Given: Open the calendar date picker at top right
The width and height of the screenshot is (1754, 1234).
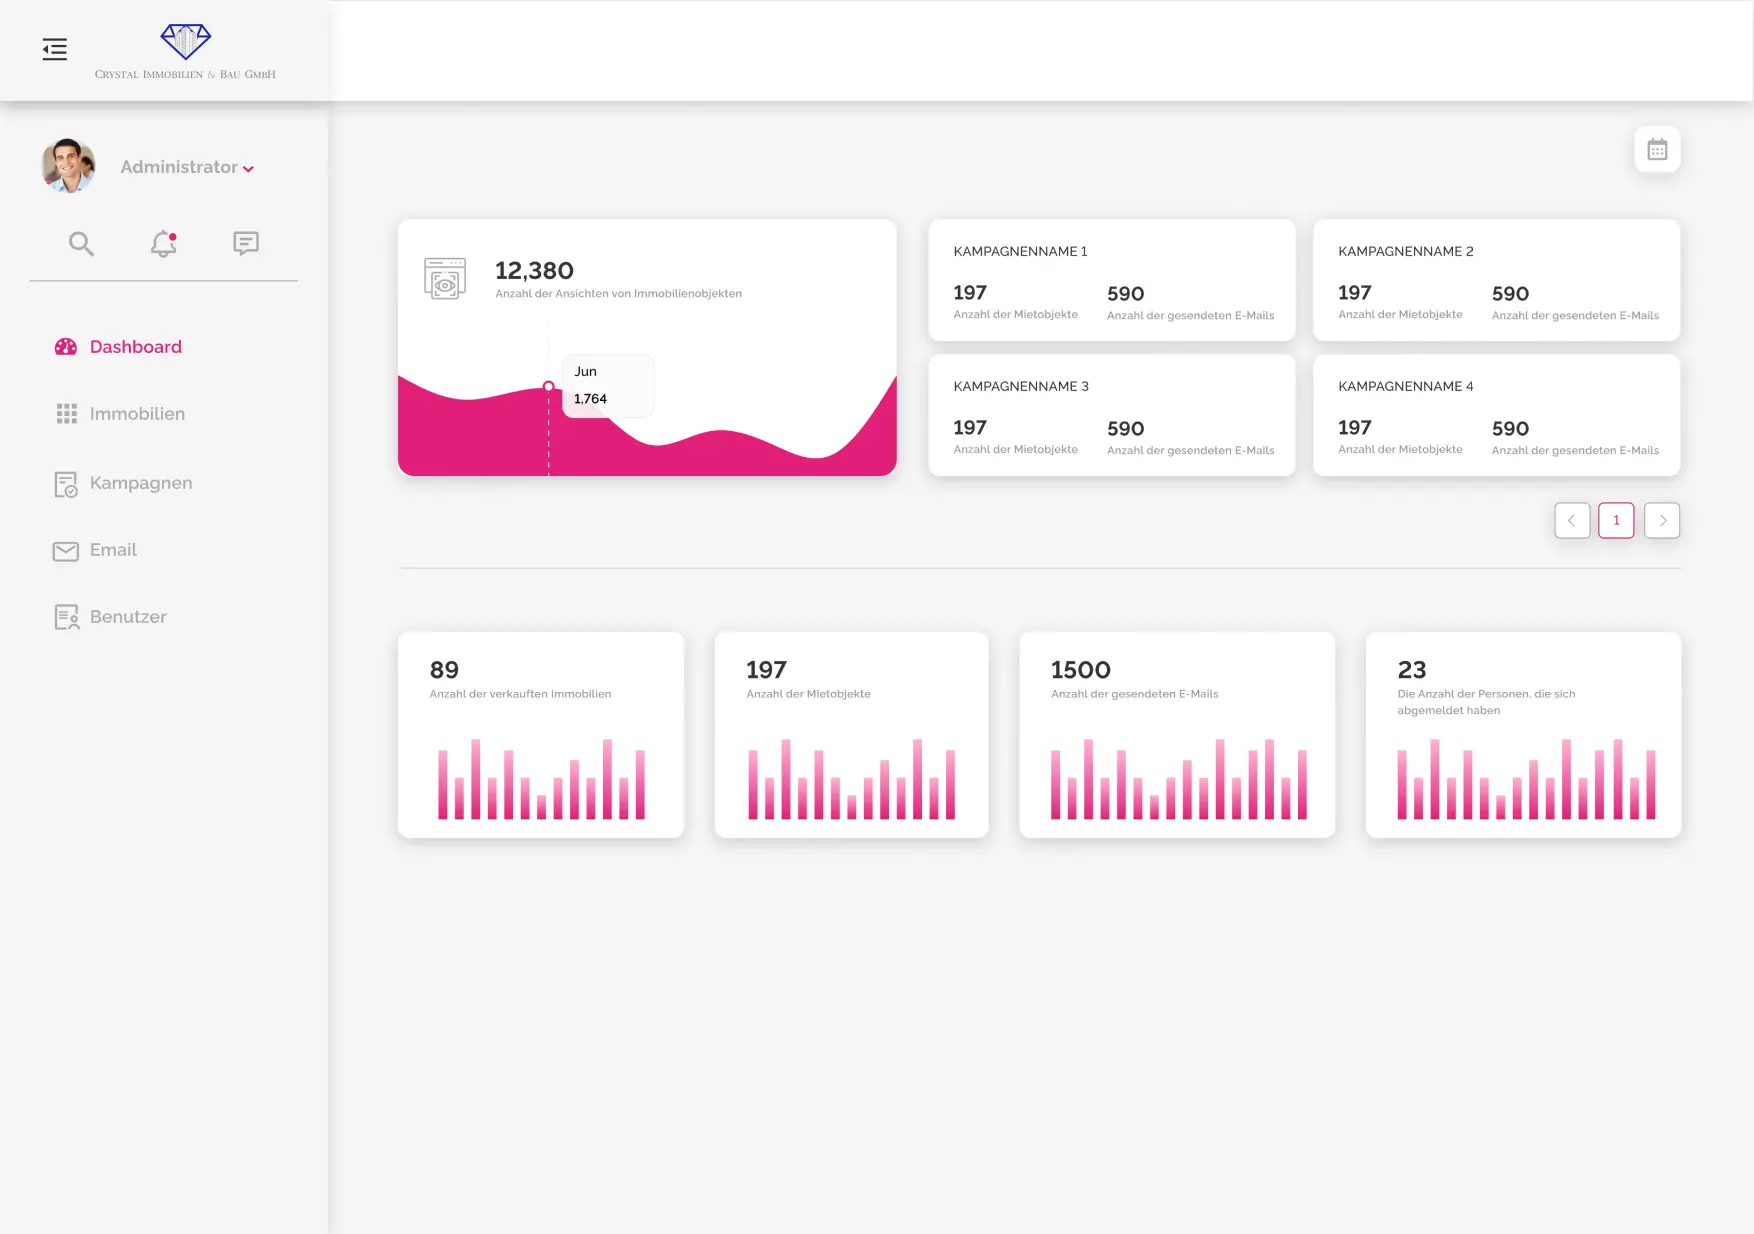Looking at the screenshot, I should point(1657,148).
